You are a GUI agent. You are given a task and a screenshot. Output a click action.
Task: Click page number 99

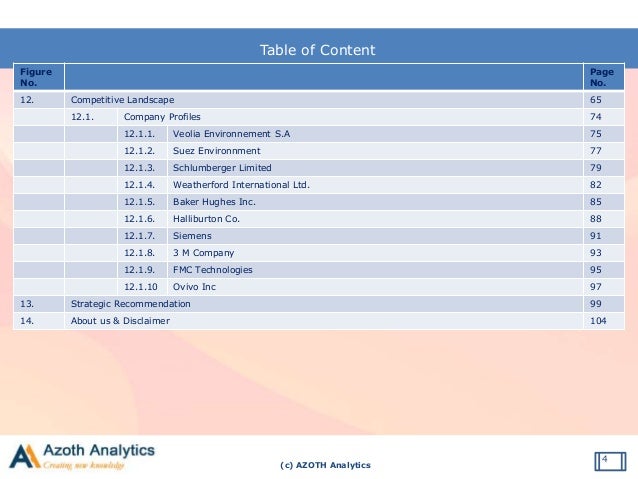click(x=596, y=304)
